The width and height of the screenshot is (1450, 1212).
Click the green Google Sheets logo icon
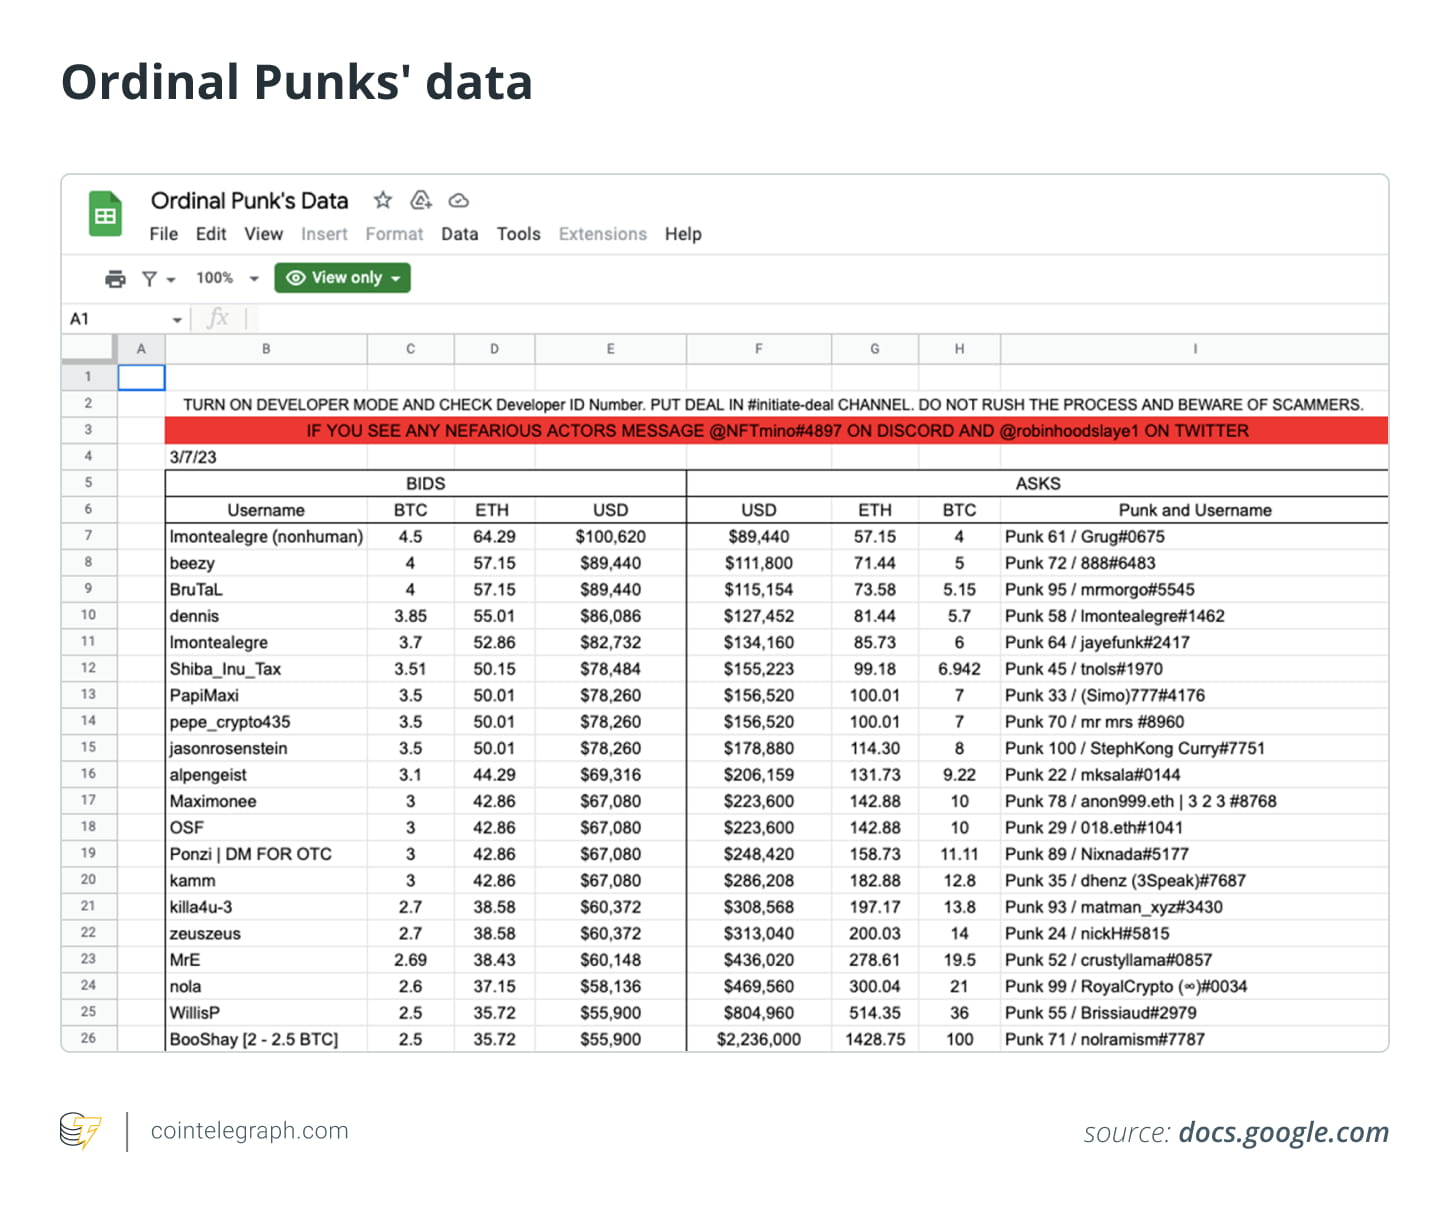tap(105, 214)
